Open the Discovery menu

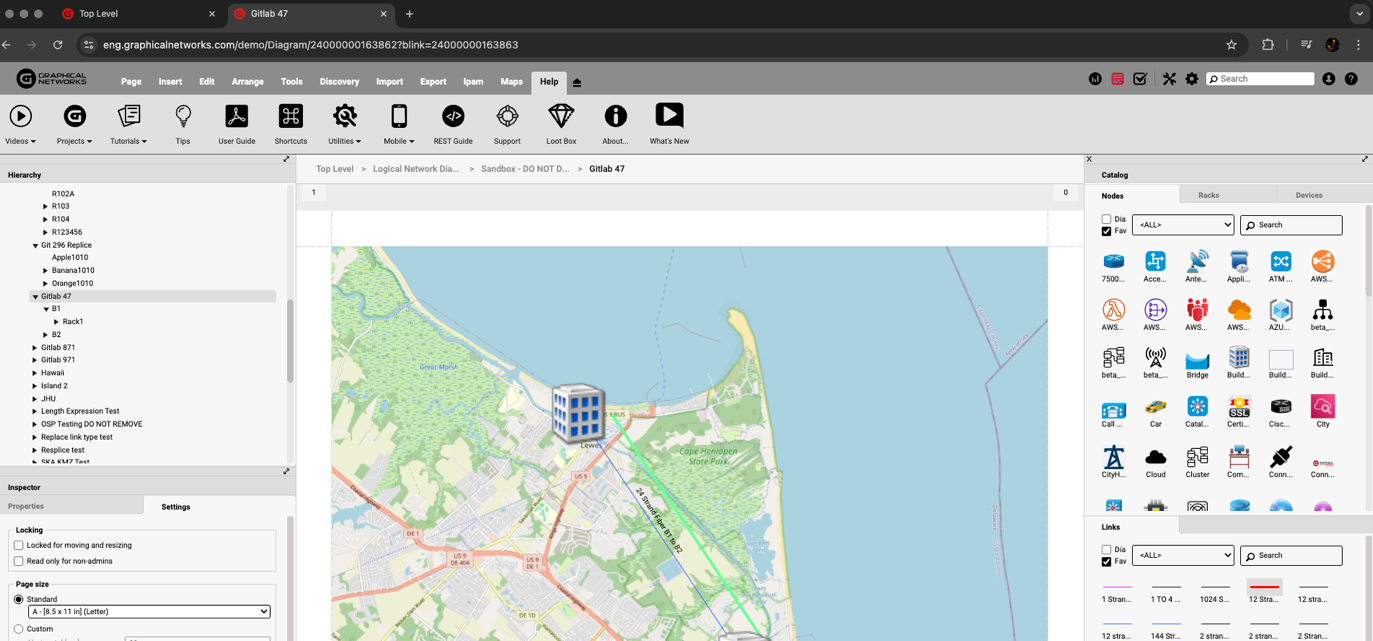point(339,82)
